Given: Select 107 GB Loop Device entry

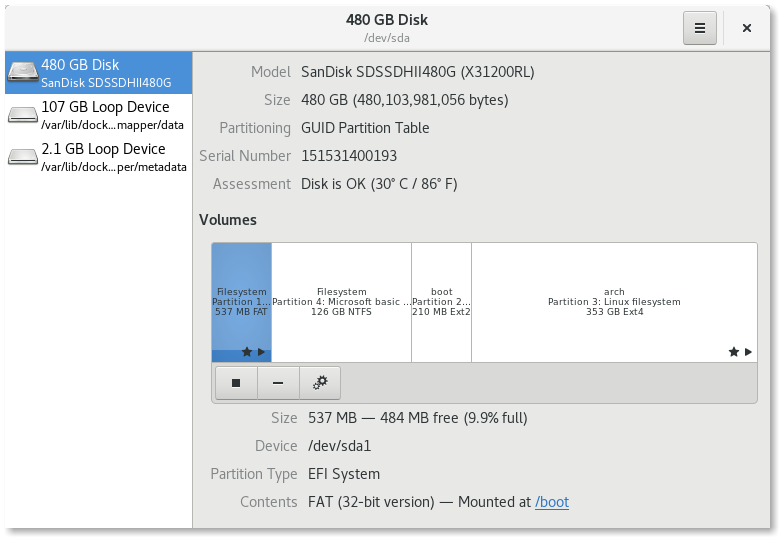Looking at the screenshot, I should click(x=98, y=115).
